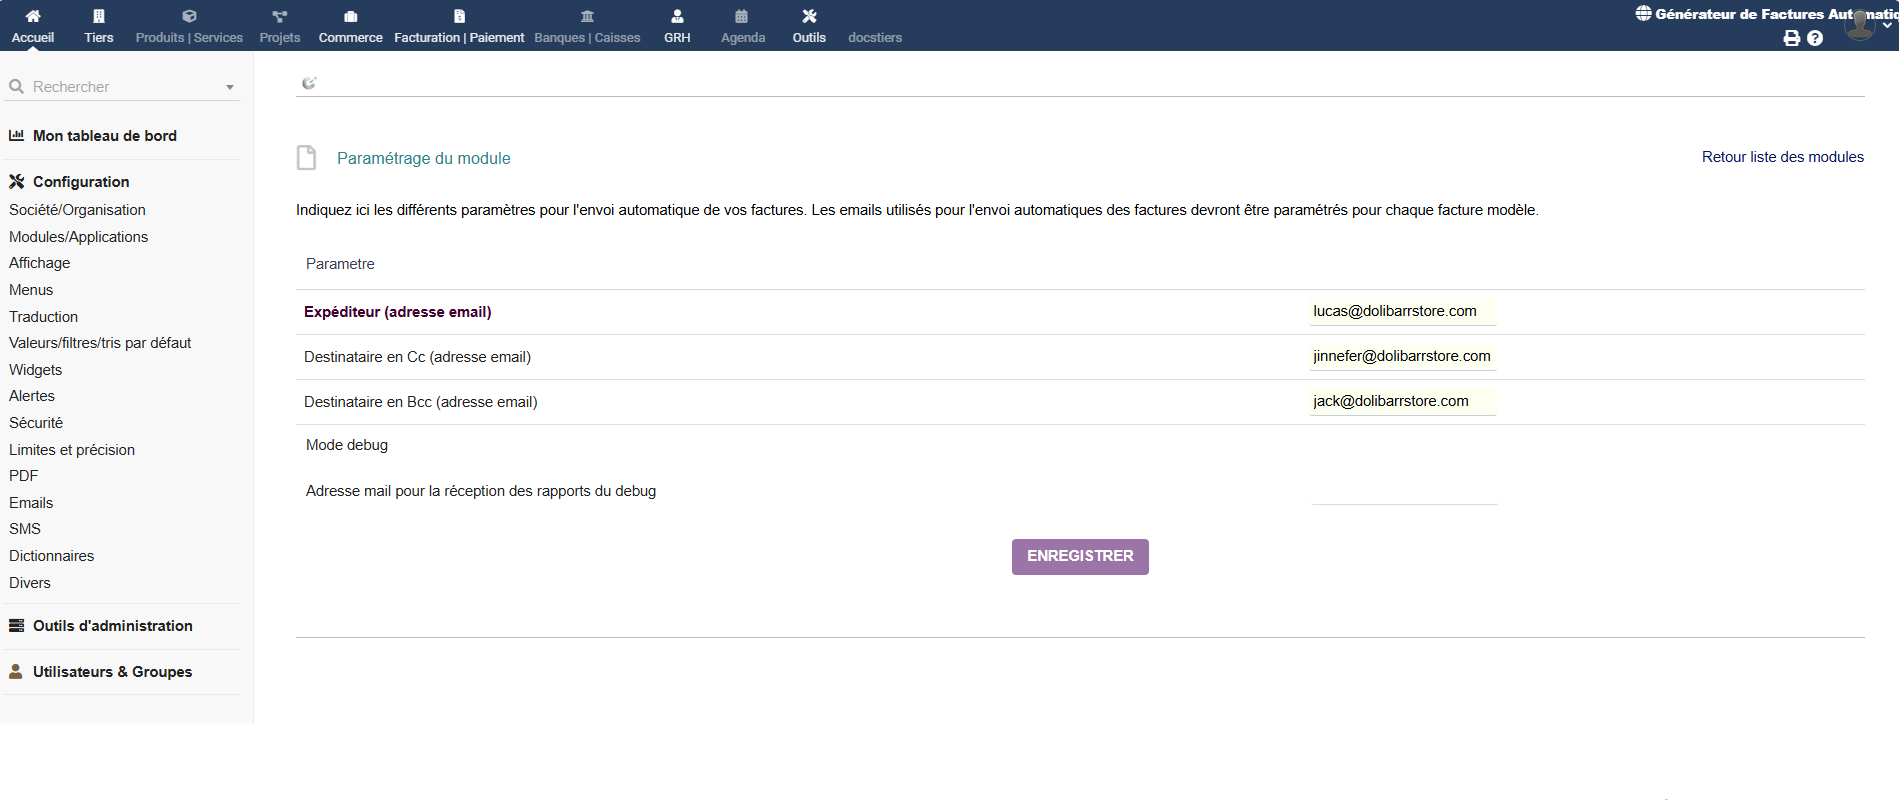This screenshot has width=1899, height=800.
Task: Click the print page icon
Action: click(x=1791, y=38)
